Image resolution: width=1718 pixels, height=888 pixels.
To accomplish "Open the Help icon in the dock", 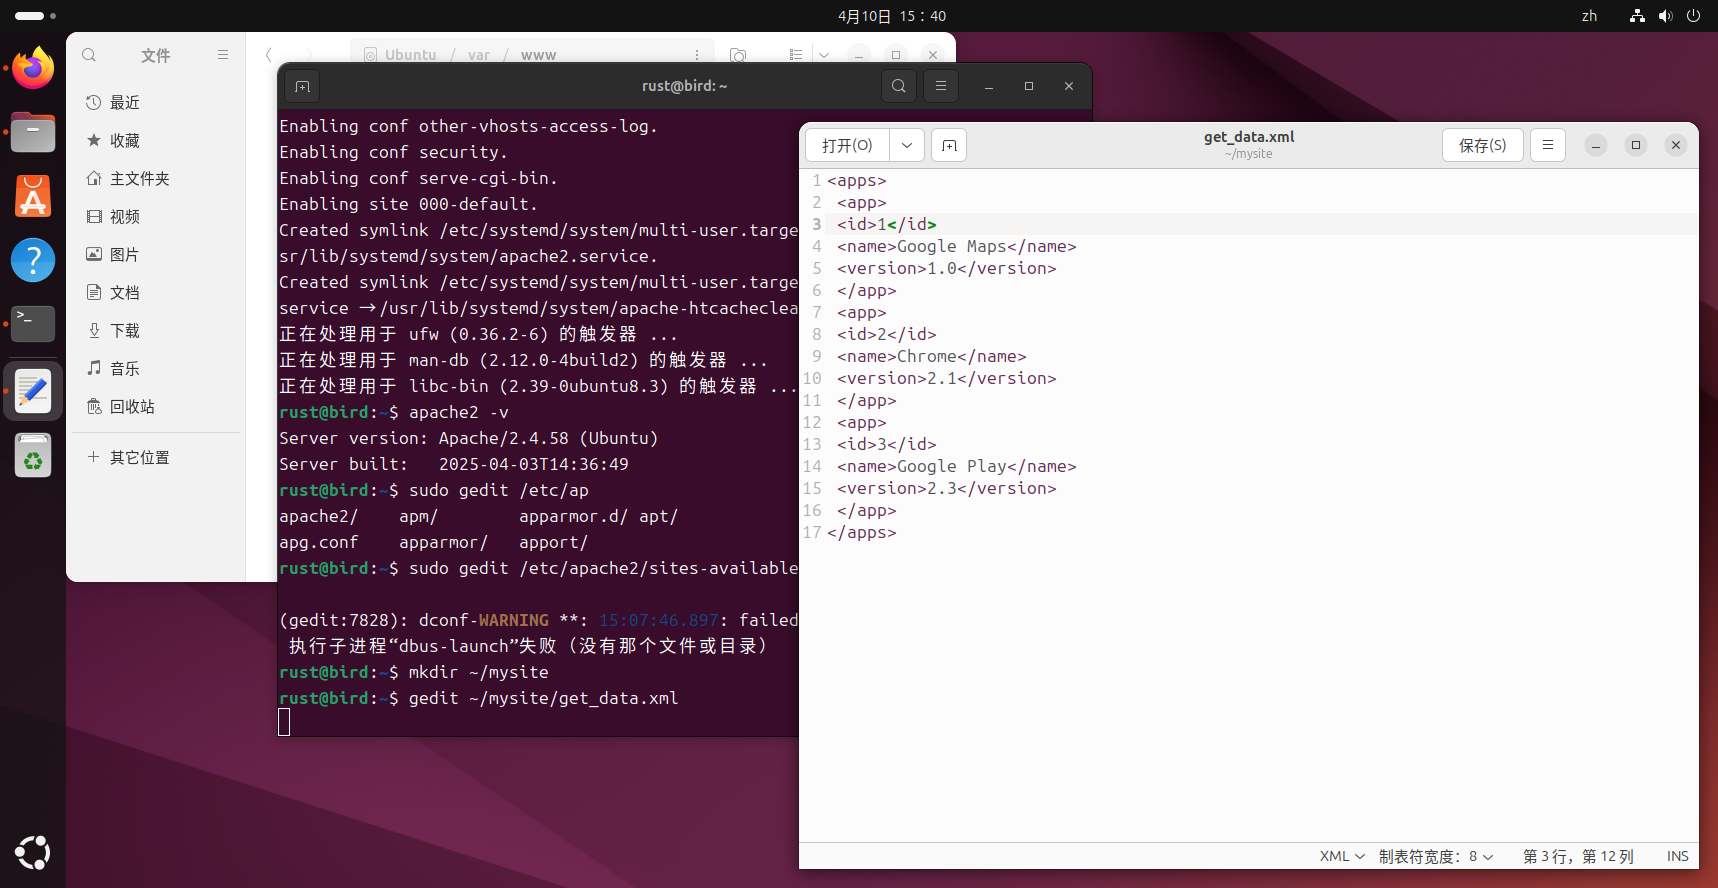I will tap(33, 260).
